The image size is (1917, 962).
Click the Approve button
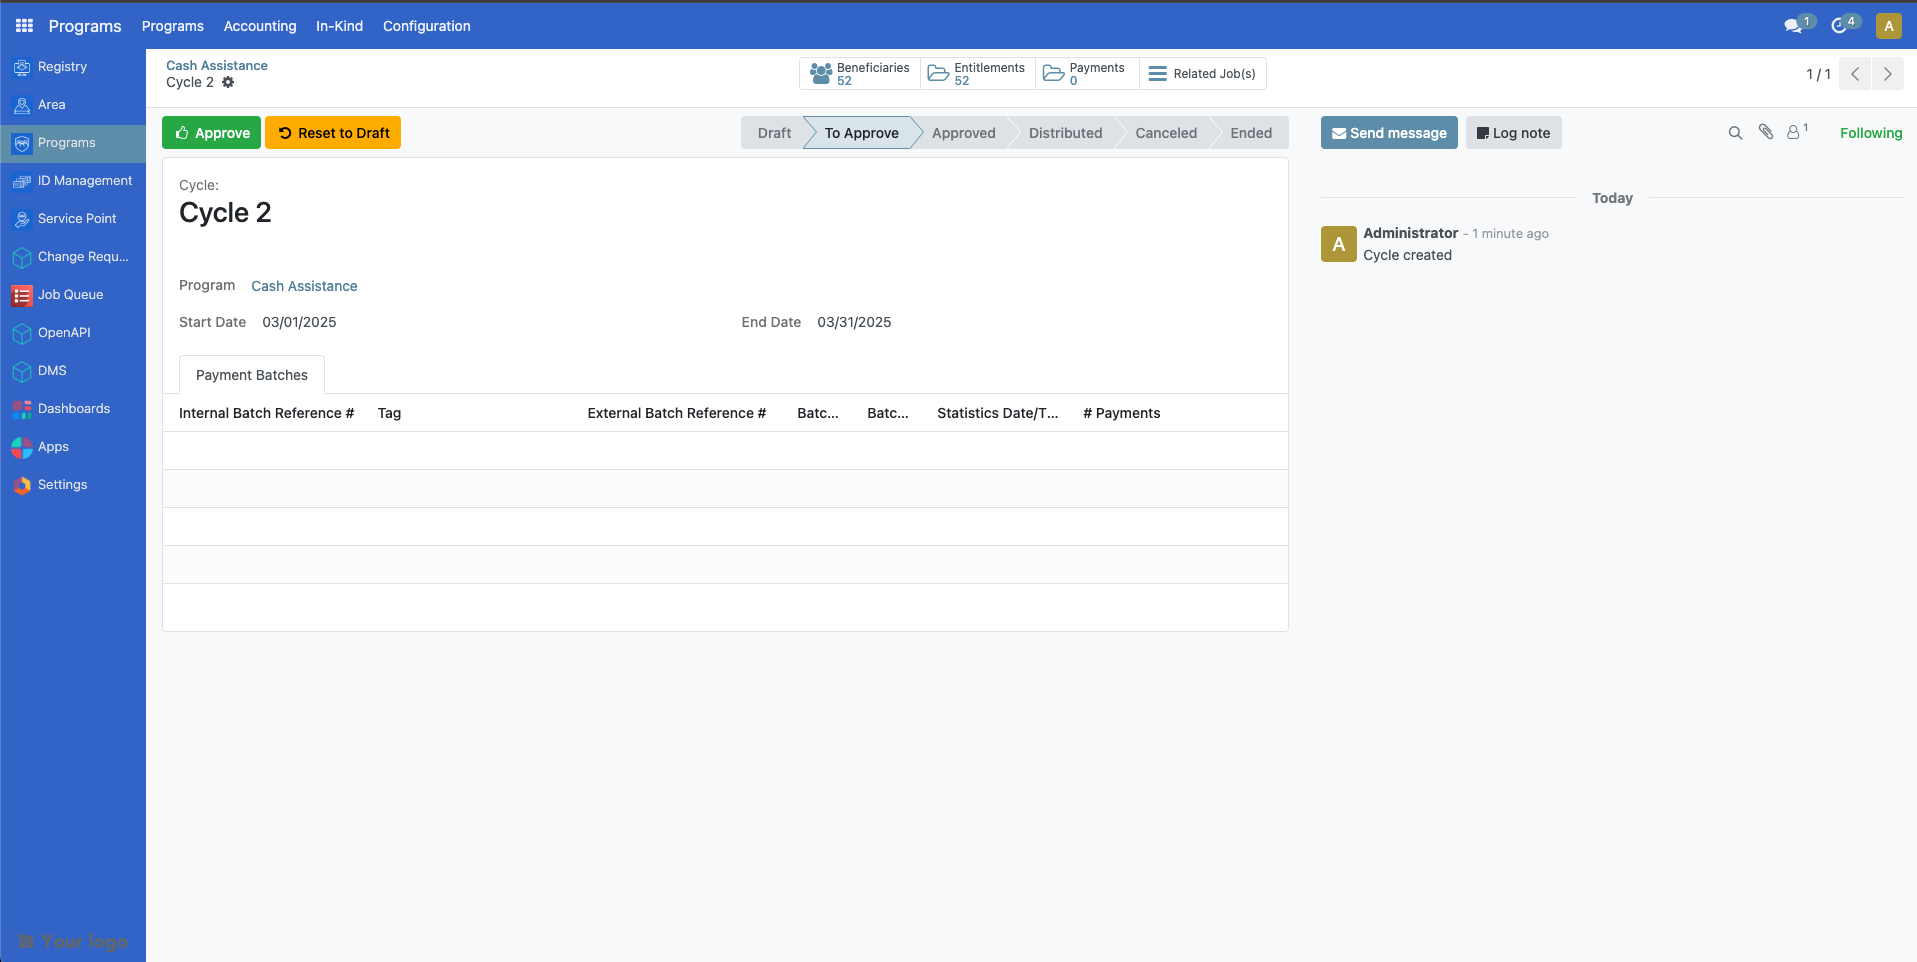pos(211,132)
